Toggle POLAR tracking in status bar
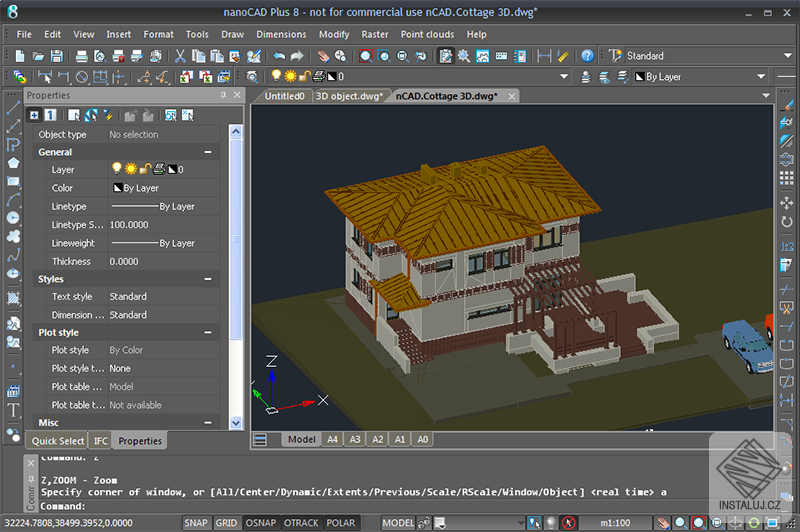 pos(341,523)
